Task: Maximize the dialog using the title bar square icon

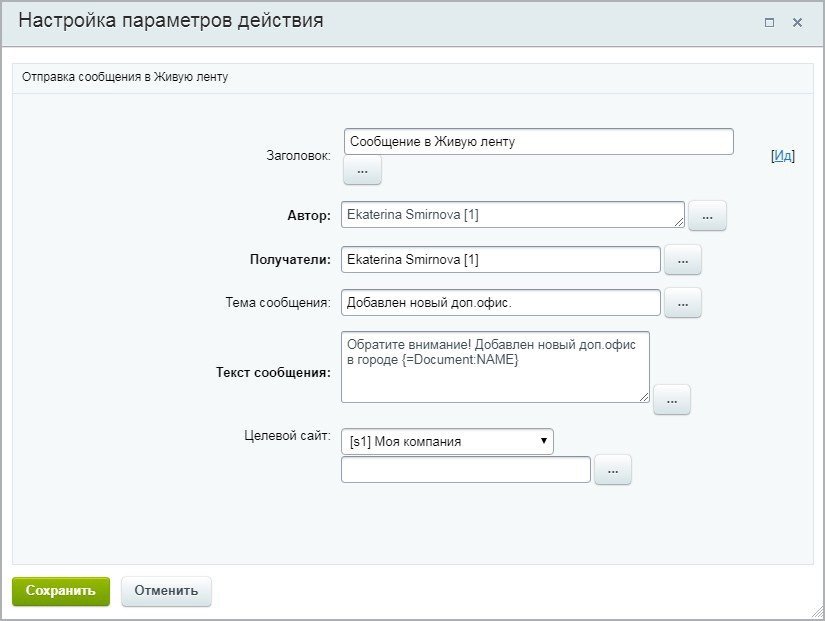Action: click(x=769, y=22)
